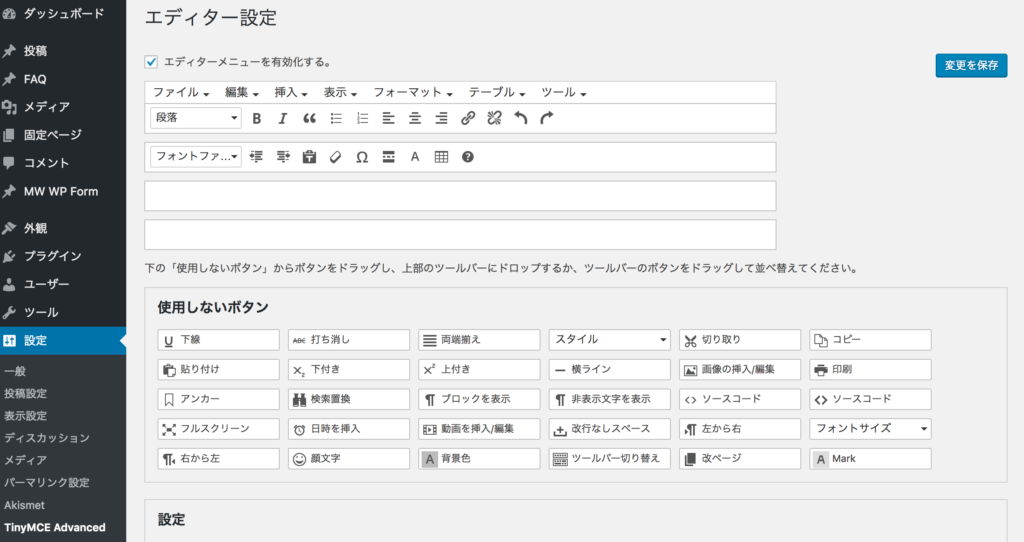This screenshot has width=1024, height=542.
Task: Click the 背景色 color button
Action: 479,459
